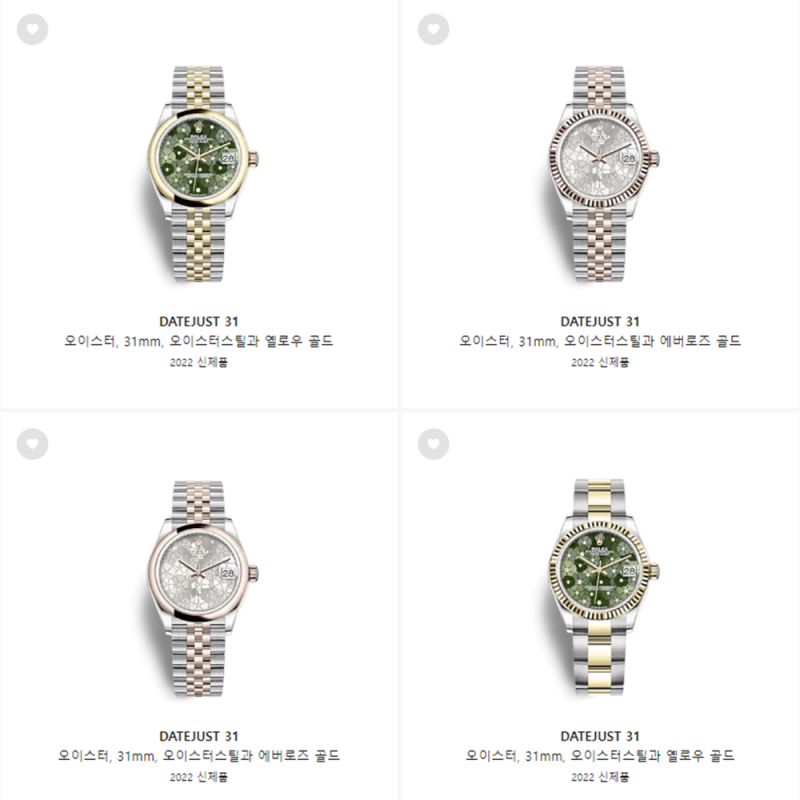
Task: Toggle heart on the smooth-bezel Everose watch
Action: (x=33, y=444)
